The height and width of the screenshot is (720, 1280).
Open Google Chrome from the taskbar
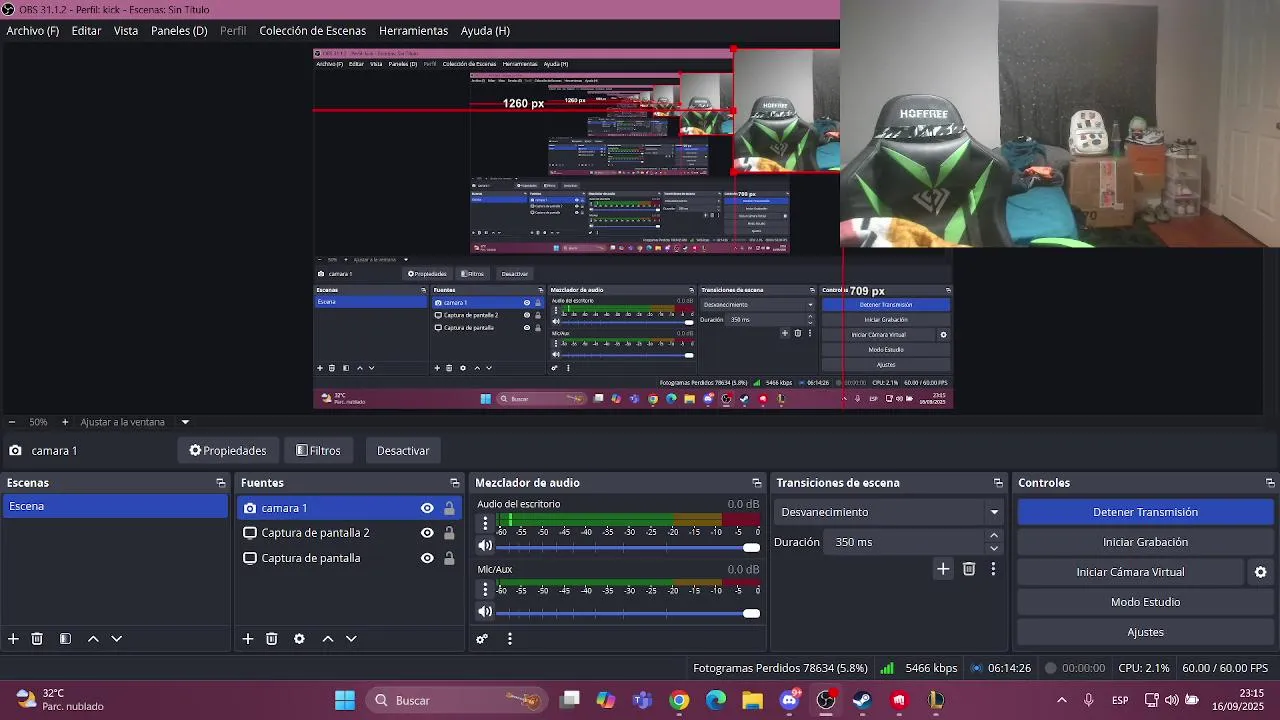coord(679,700)
